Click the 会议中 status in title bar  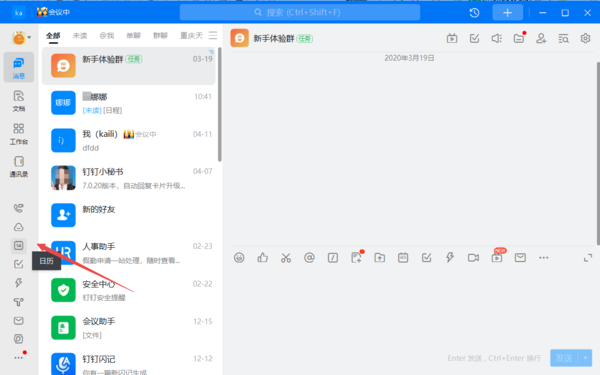pos(54,12)
